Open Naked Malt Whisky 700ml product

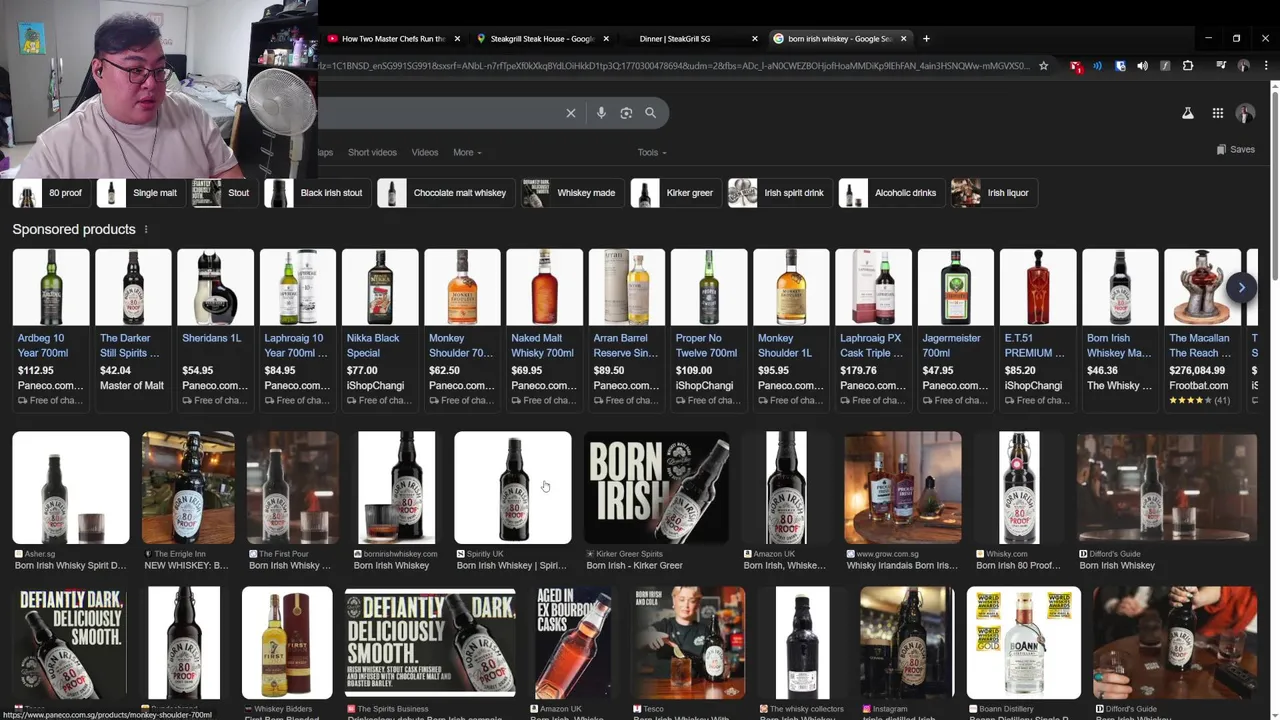[x=544, y=329]
